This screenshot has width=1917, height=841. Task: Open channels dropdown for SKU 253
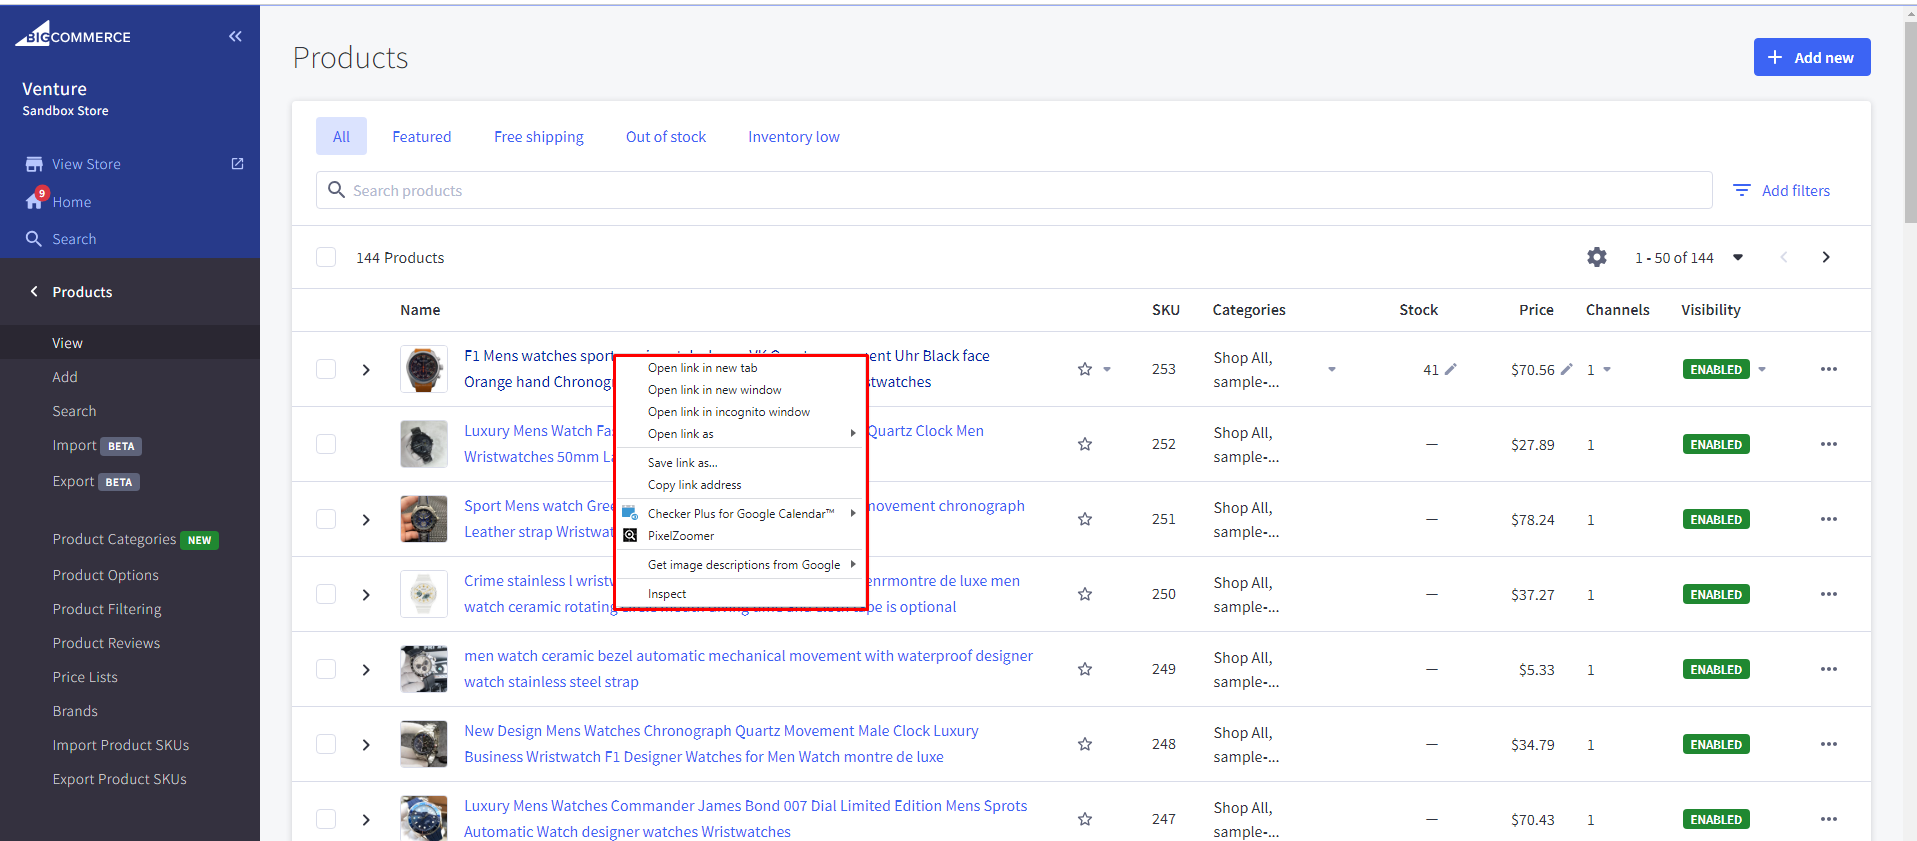(x=1607, y=369)
